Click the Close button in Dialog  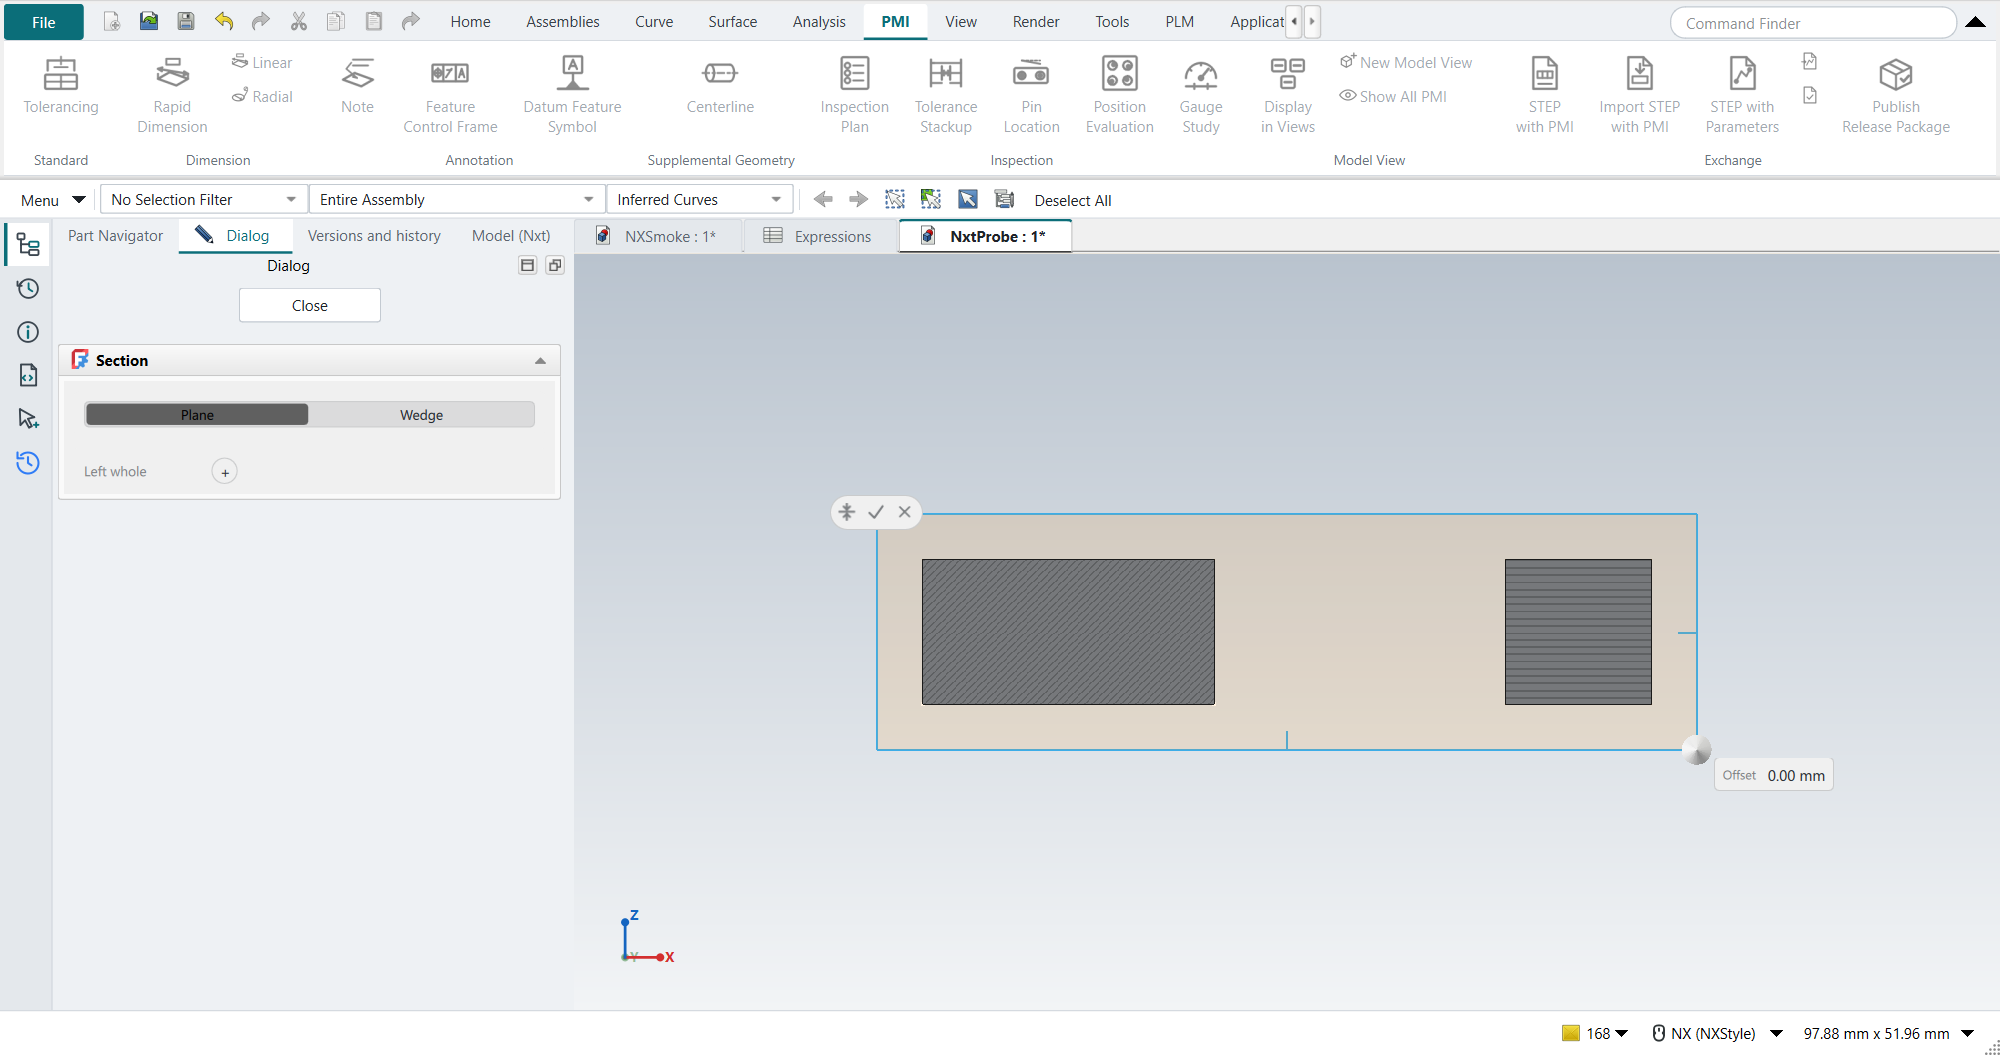(309, 305)
